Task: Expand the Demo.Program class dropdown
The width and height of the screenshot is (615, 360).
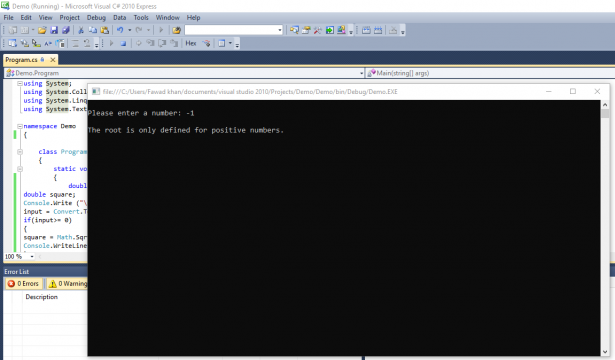Action: [361, 73]
